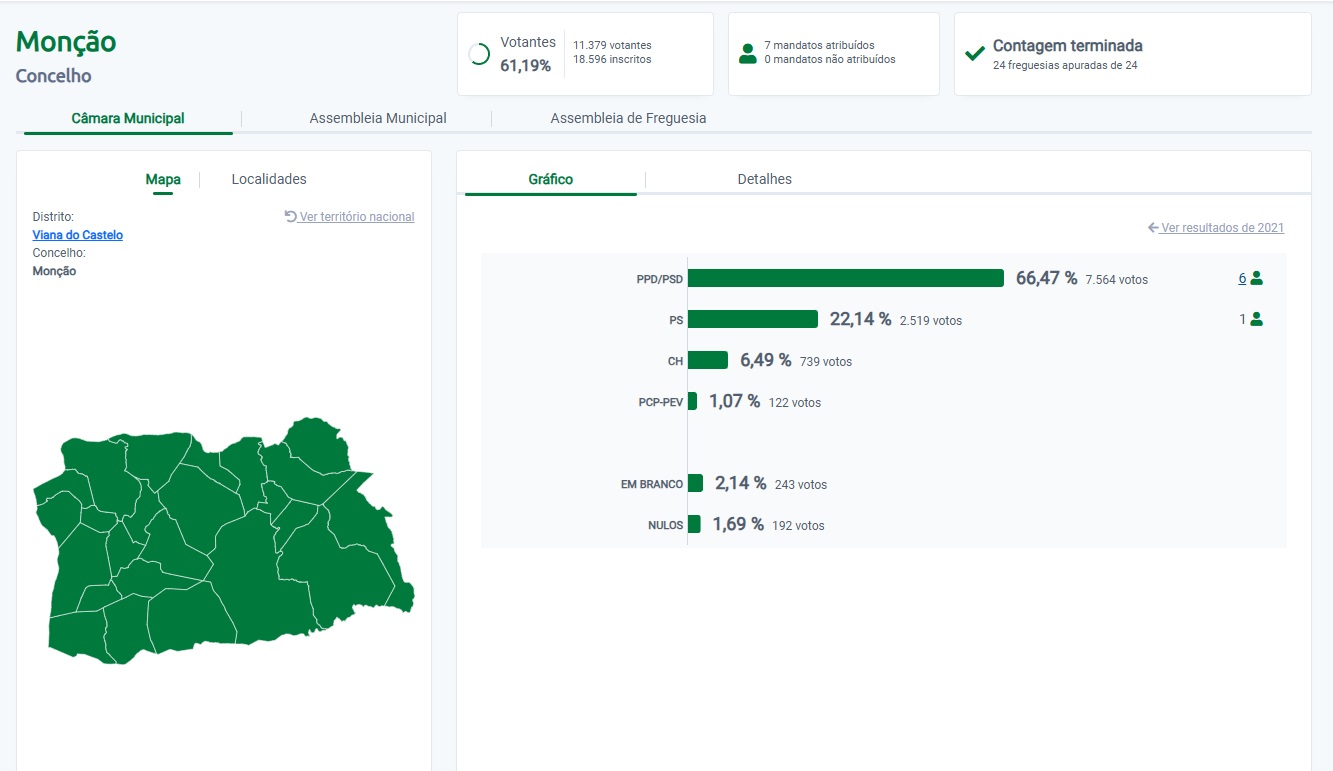Click the left arrow icon beside Ver resultados de 2021

click(1153, 228)
